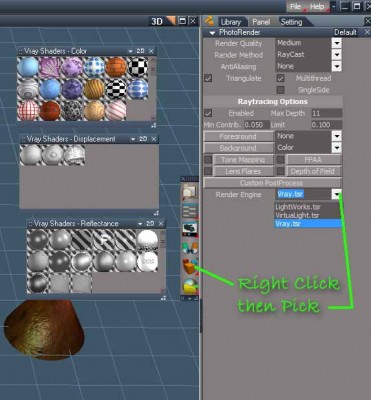The width and height of the screenshot is (371, 400).
Task: Click the Lens Flares button
Action: click(x=243, y=171)
